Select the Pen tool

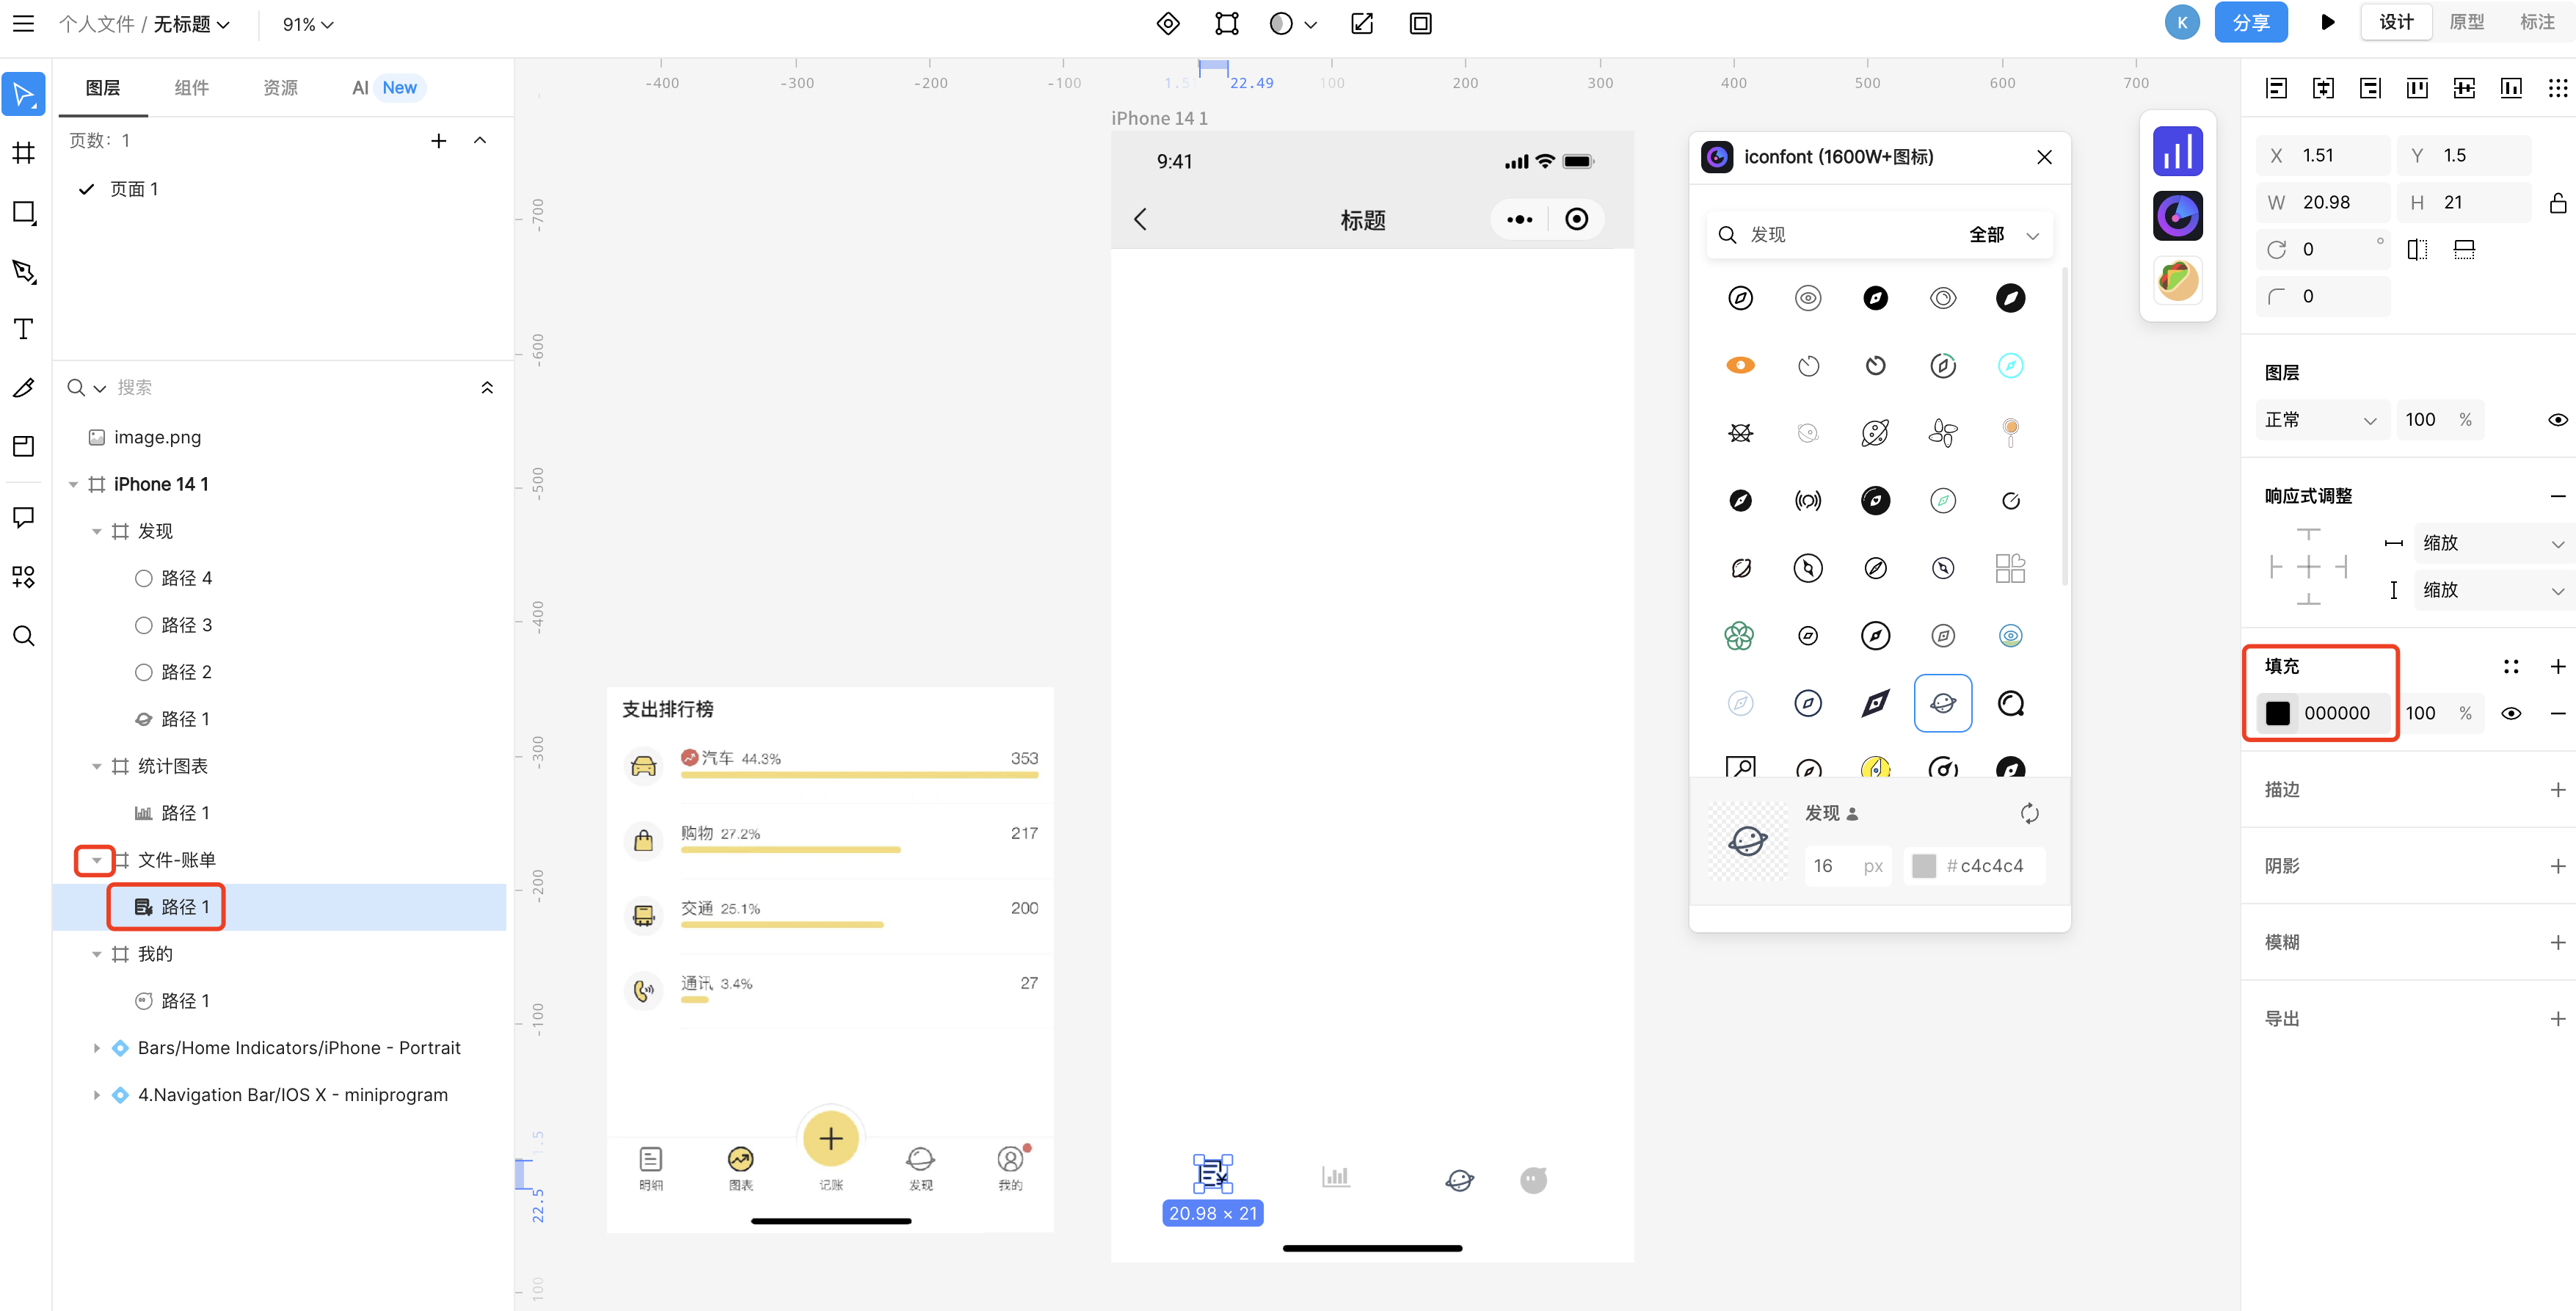tap(24, 271)
